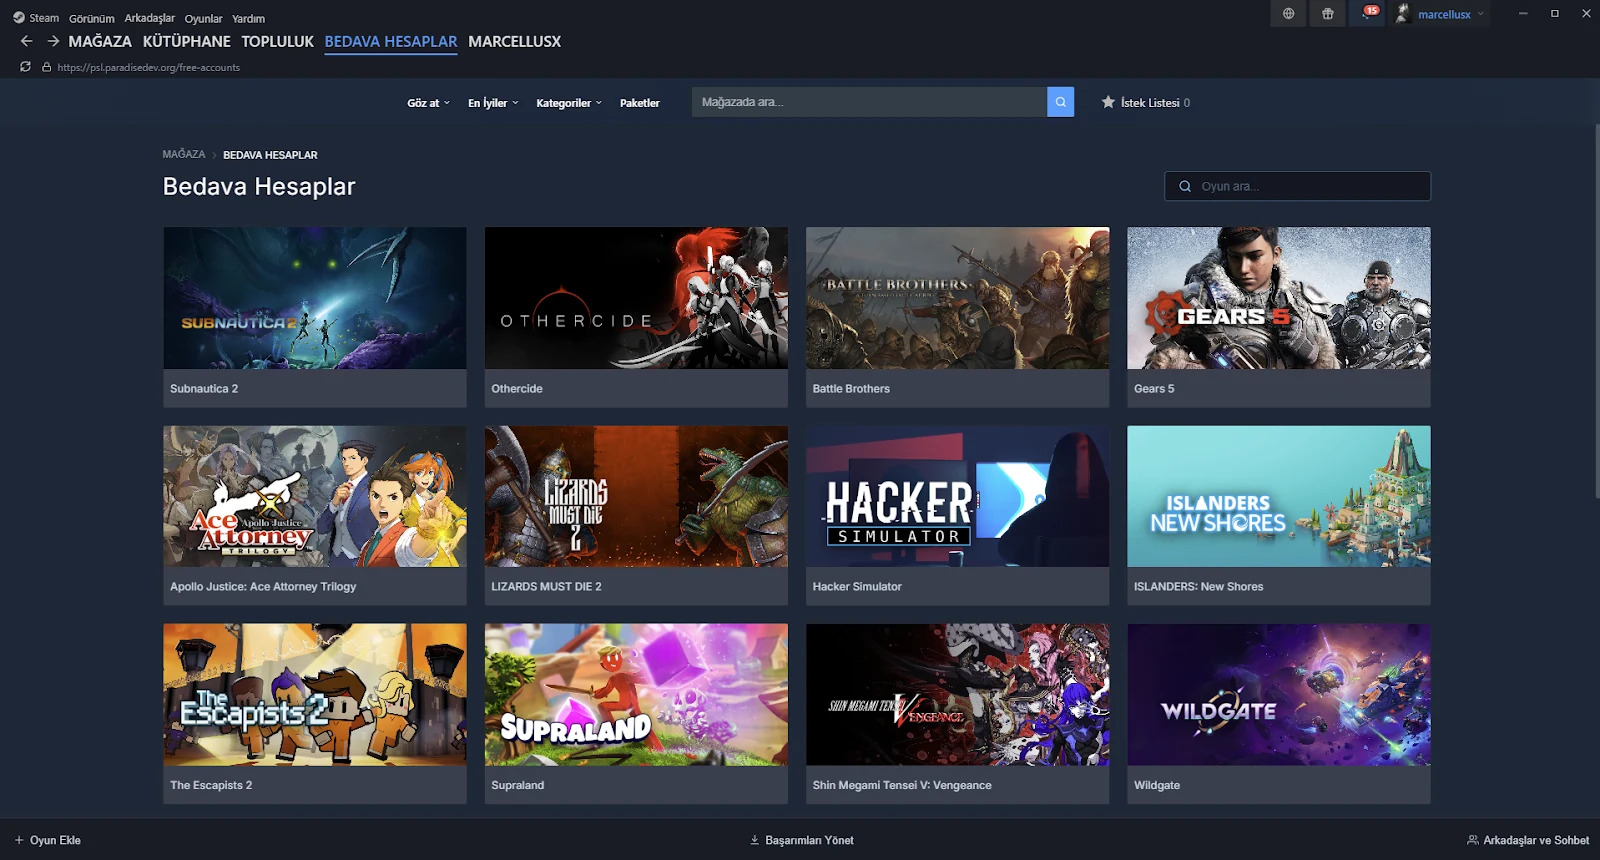Switch to the MAĞAZA tab

pos(100,41)
